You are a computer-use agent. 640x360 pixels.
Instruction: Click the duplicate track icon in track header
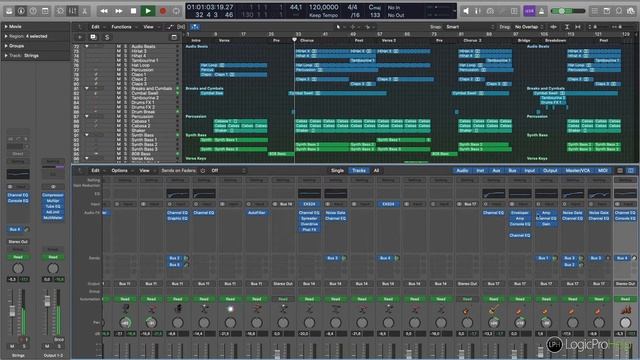[x=93, y=37]
